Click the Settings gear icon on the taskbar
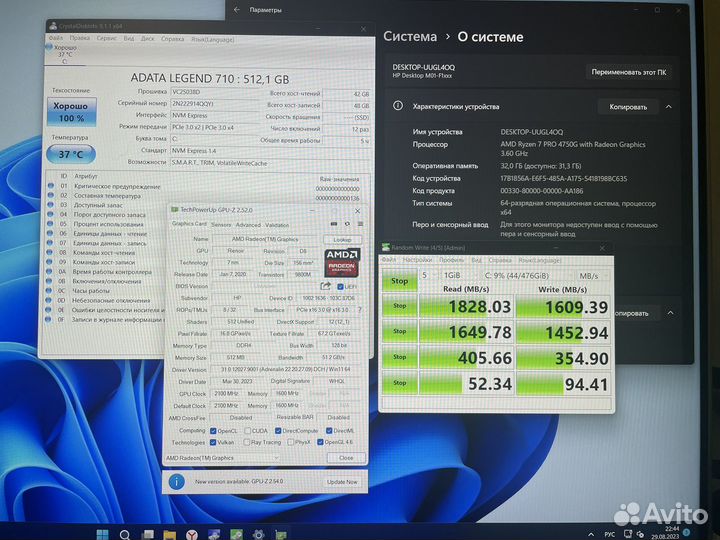This screenshot has height=540, width=720. coord(259,534)
